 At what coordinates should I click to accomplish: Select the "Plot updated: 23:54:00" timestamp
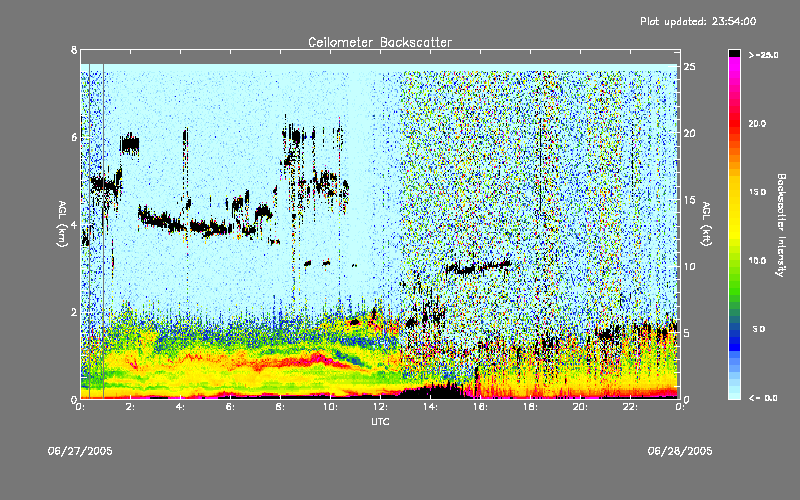698,21
